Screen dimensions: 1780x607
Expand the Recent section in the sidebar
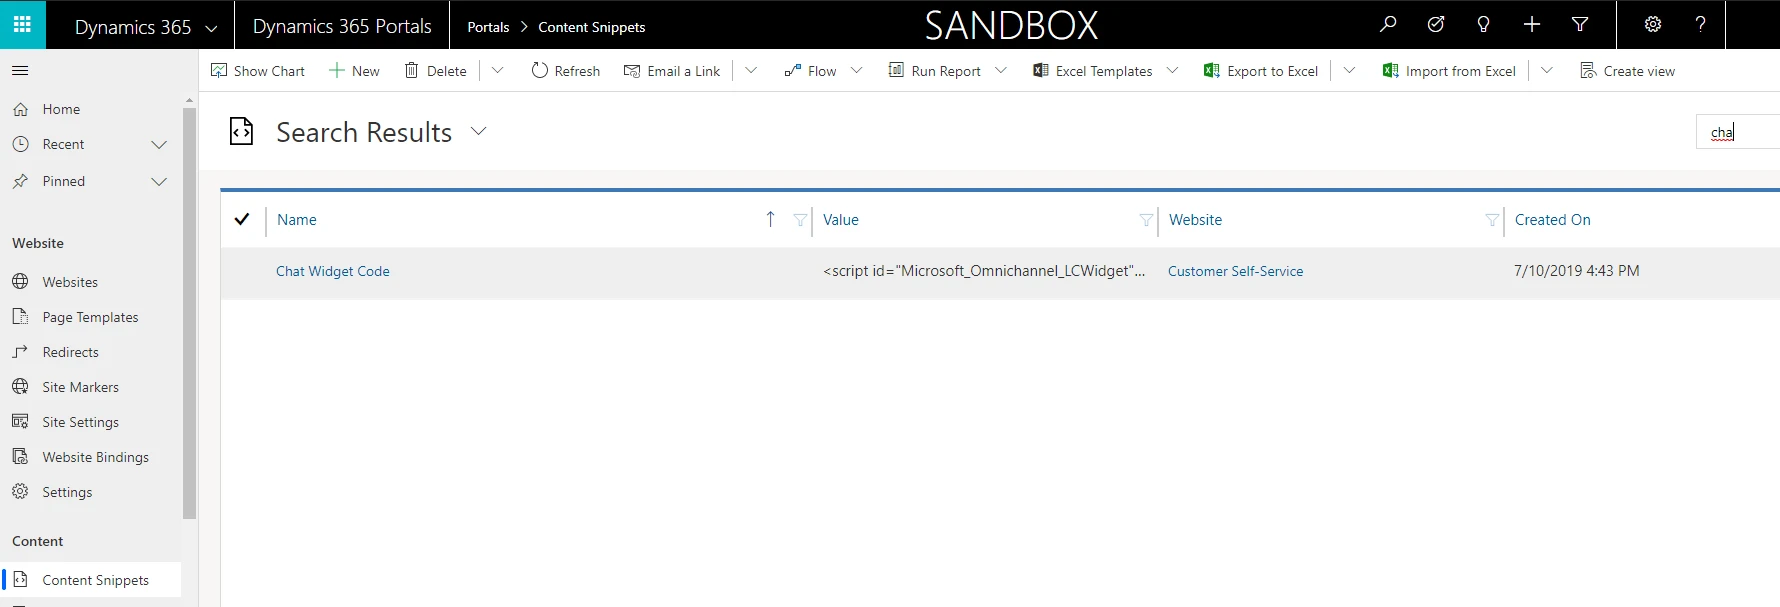coord(158,145)
